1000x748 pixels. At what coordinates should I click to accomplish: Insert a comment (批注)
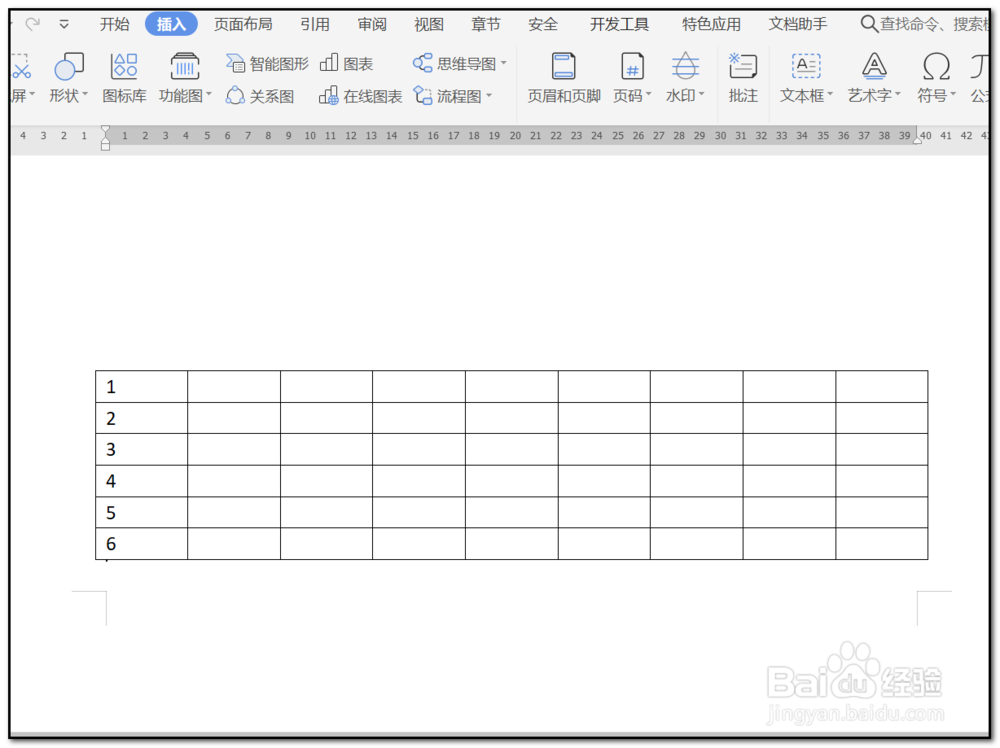(743, 78)
